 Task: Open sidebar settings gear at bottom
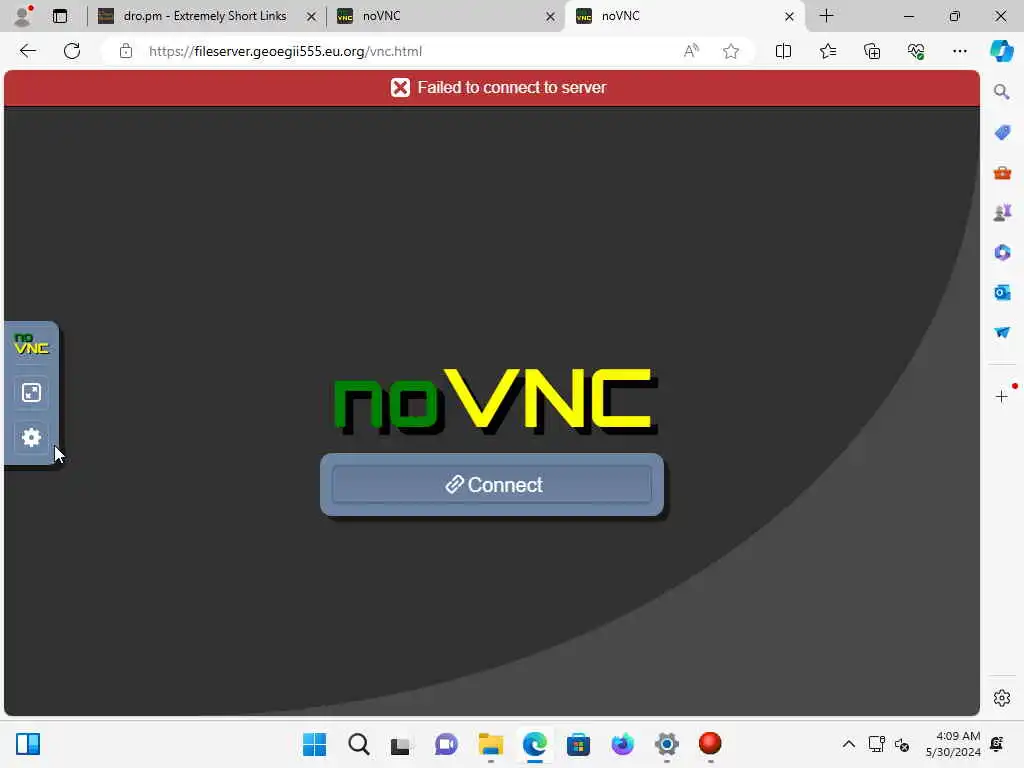(x=1002, y=698)
